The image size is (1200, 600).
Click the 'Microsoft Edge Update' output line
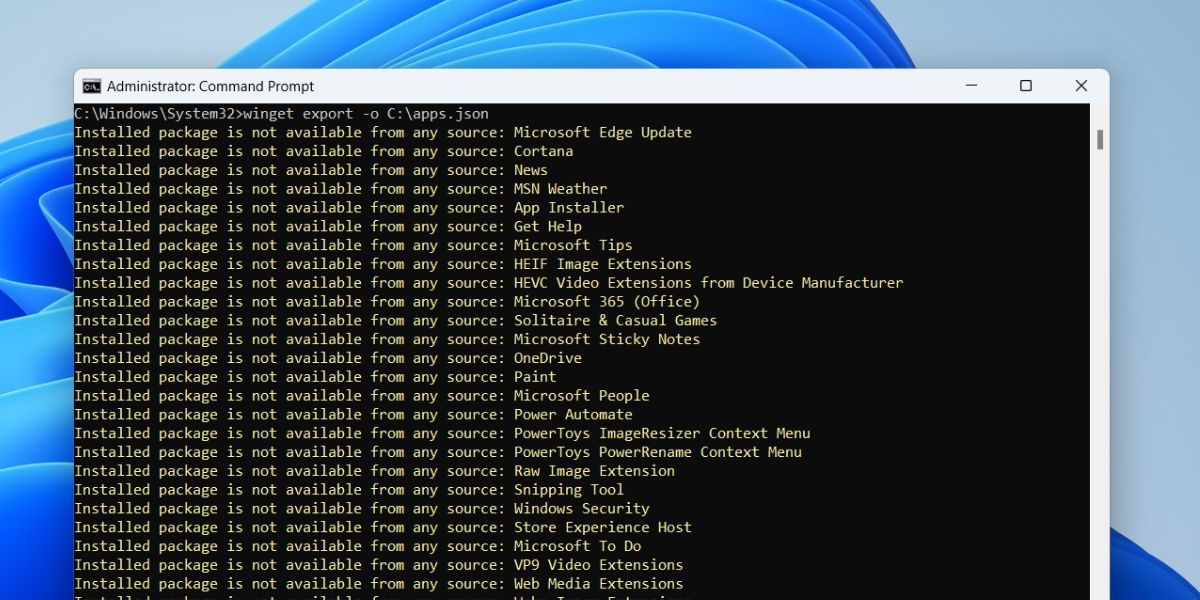602,132
